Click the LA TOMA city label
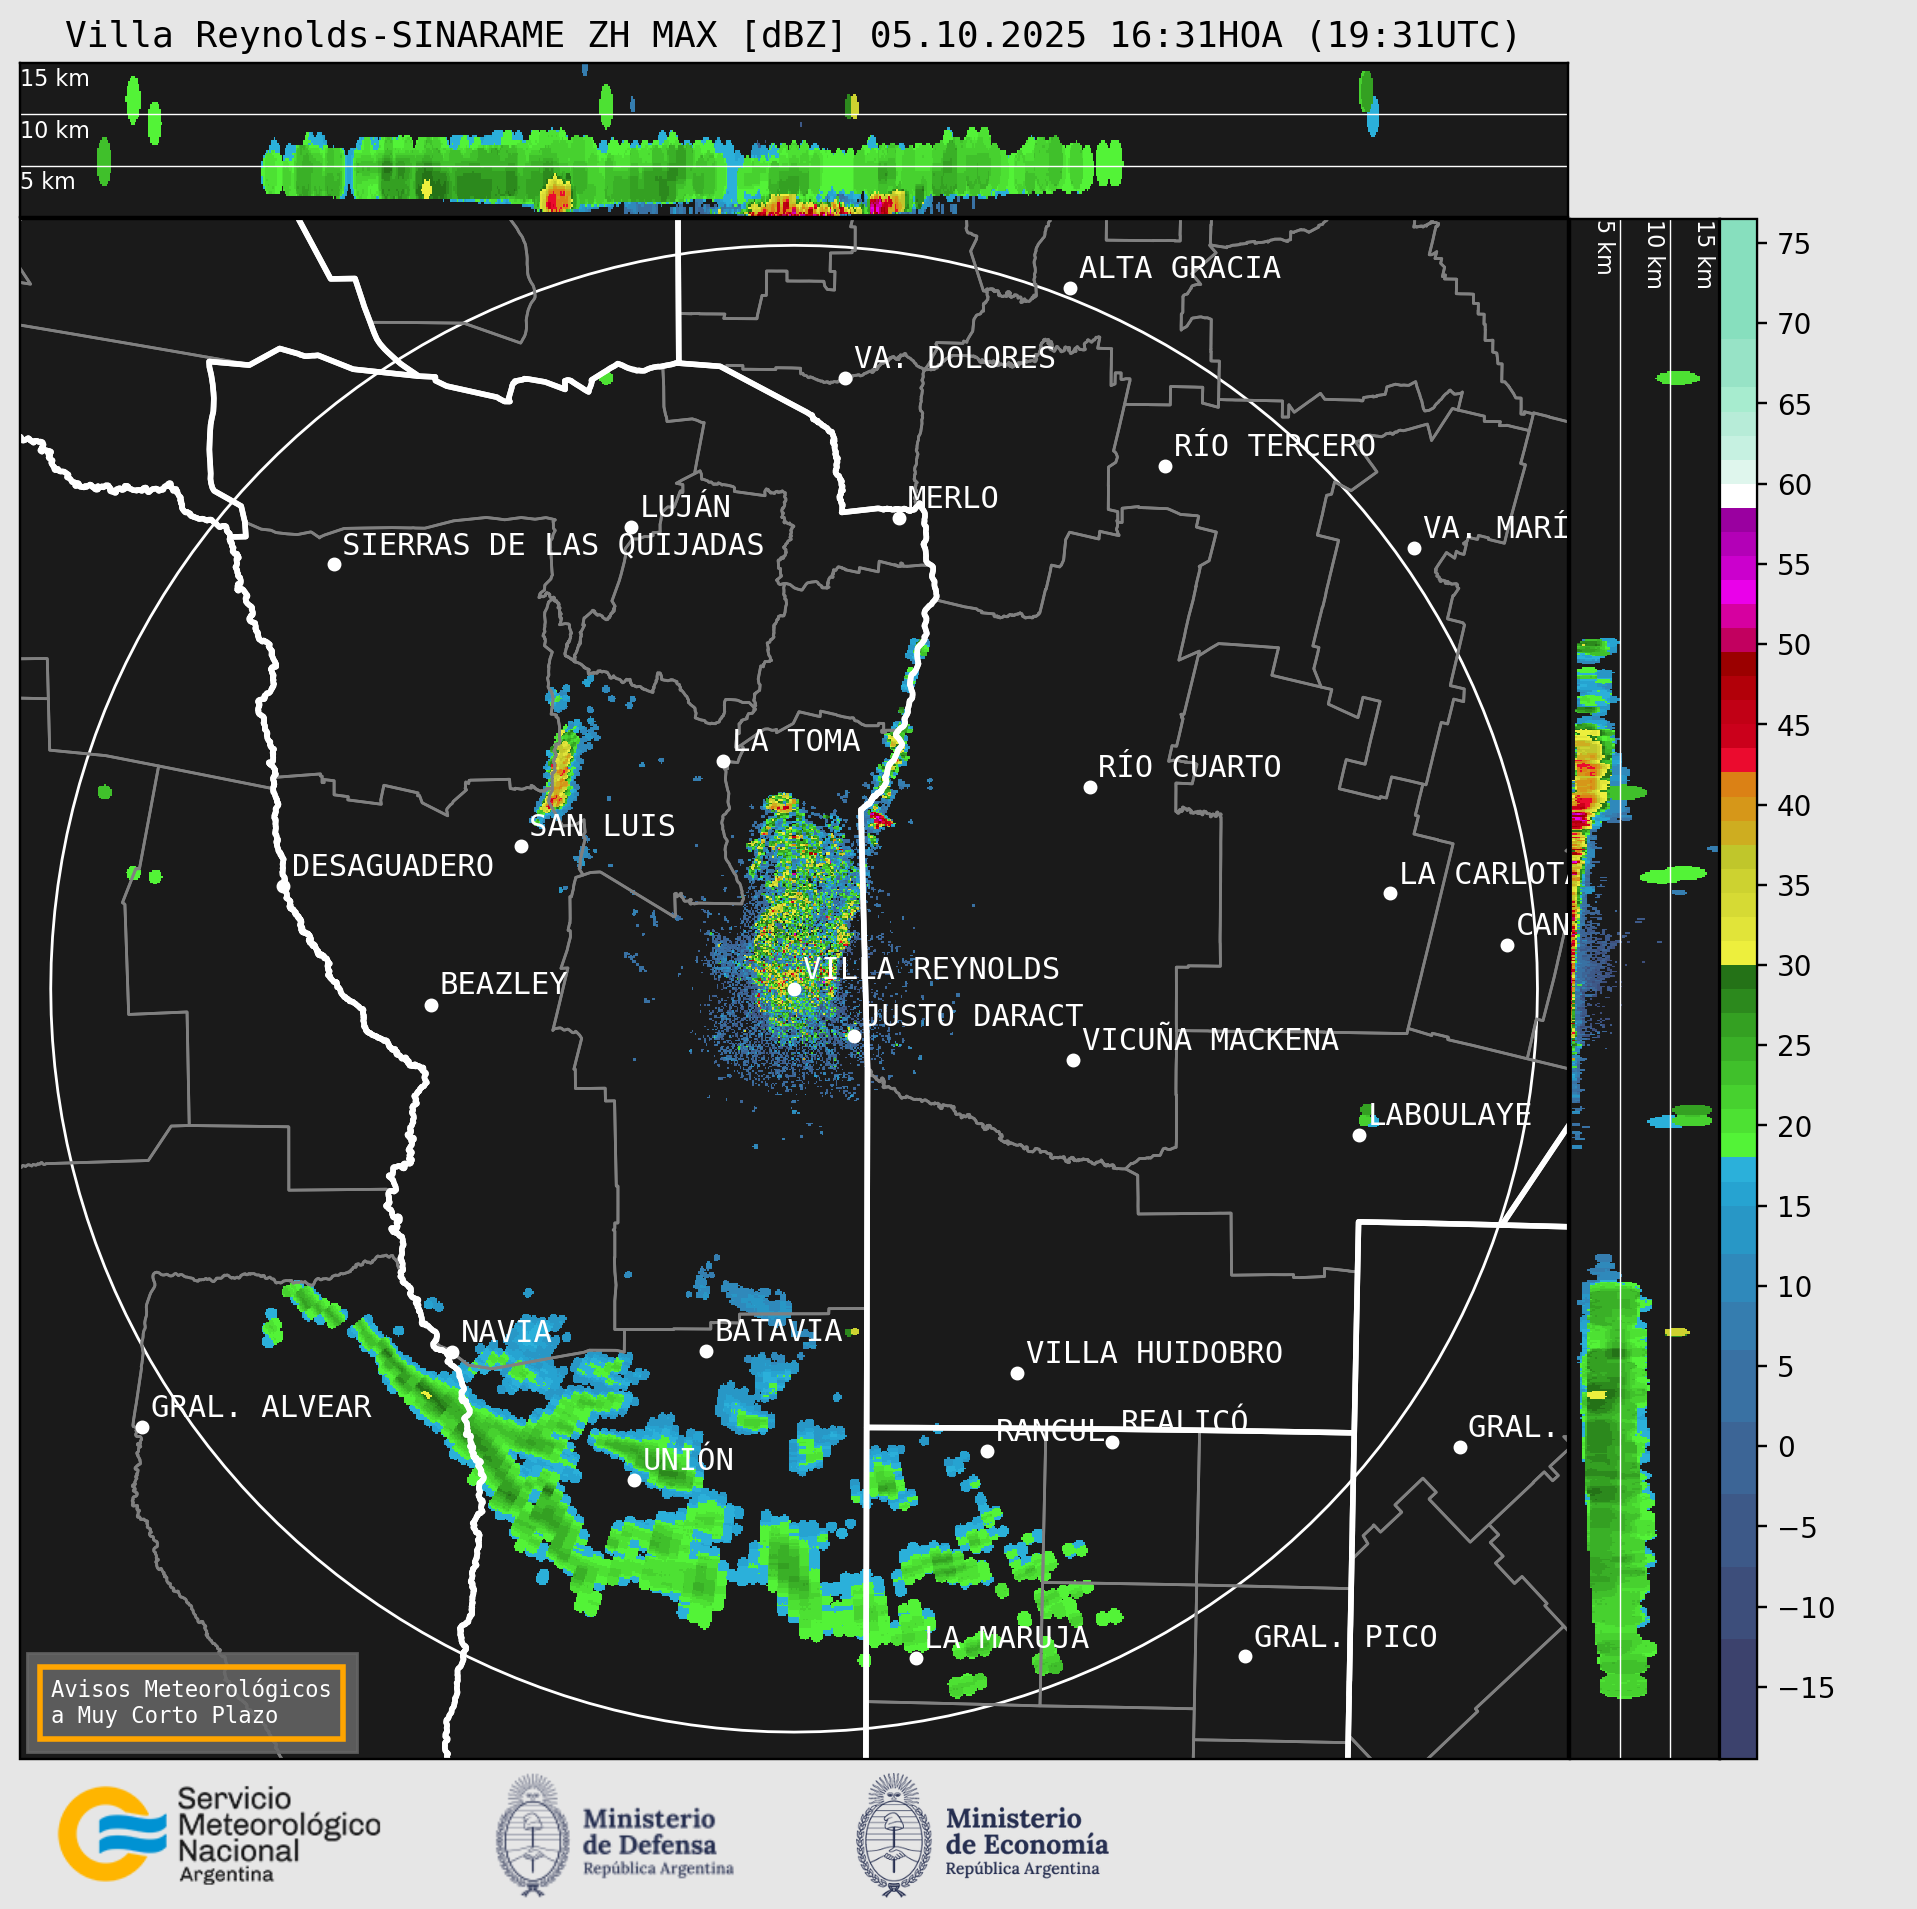Image resolution: width=1917 pixels, height=1909 pixels. point(796,741)
